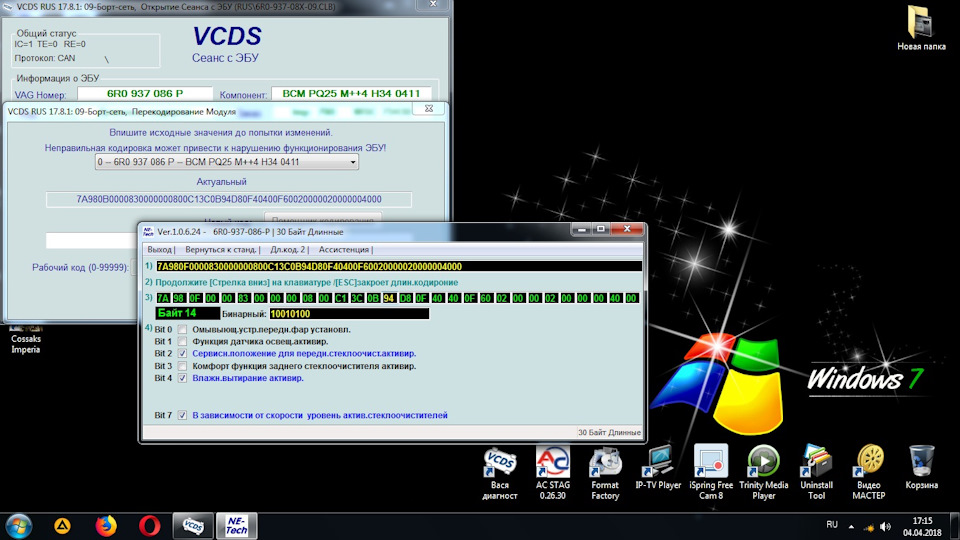Uncheck Bit 7 speed-dependent wipers checkbox
Screen dimensions: 960x540
click(x=182, y=415)
